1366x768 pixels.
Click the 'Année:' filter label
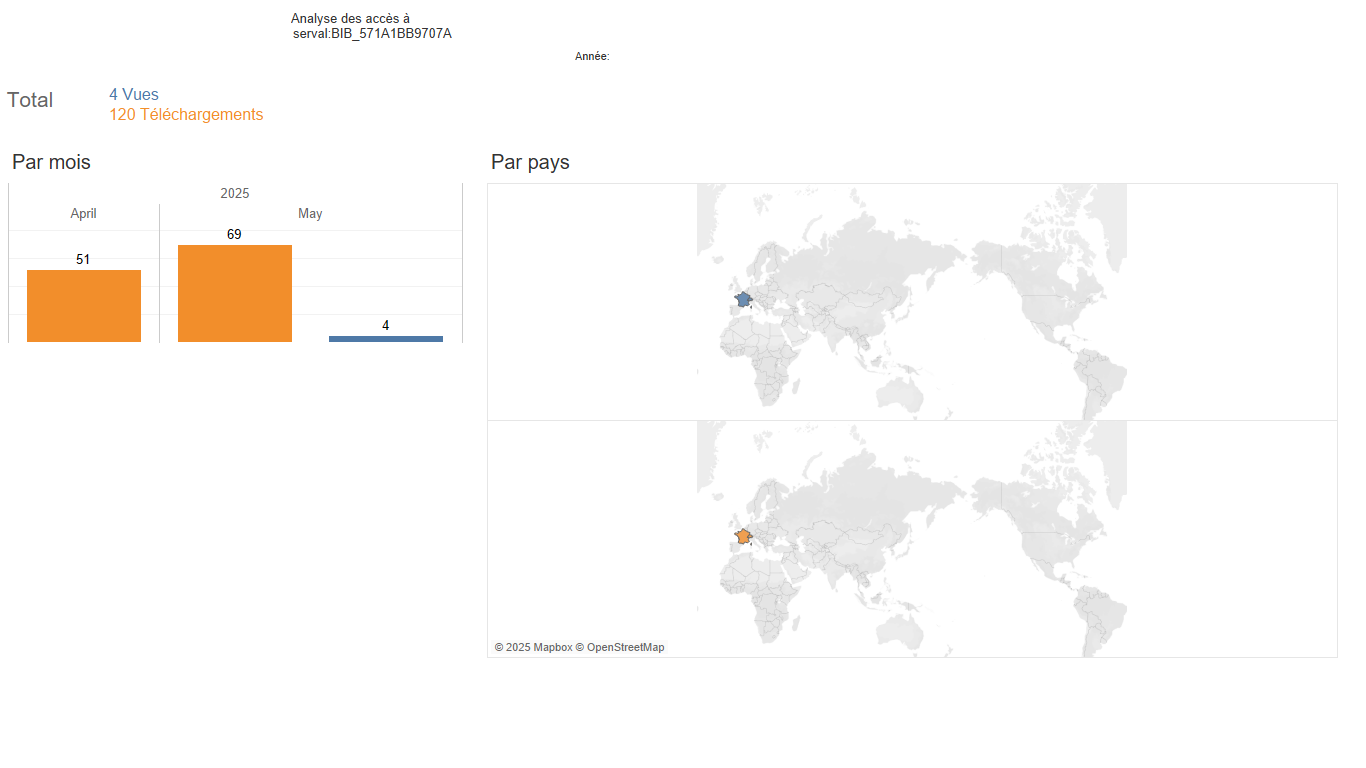tap(592, 57)
